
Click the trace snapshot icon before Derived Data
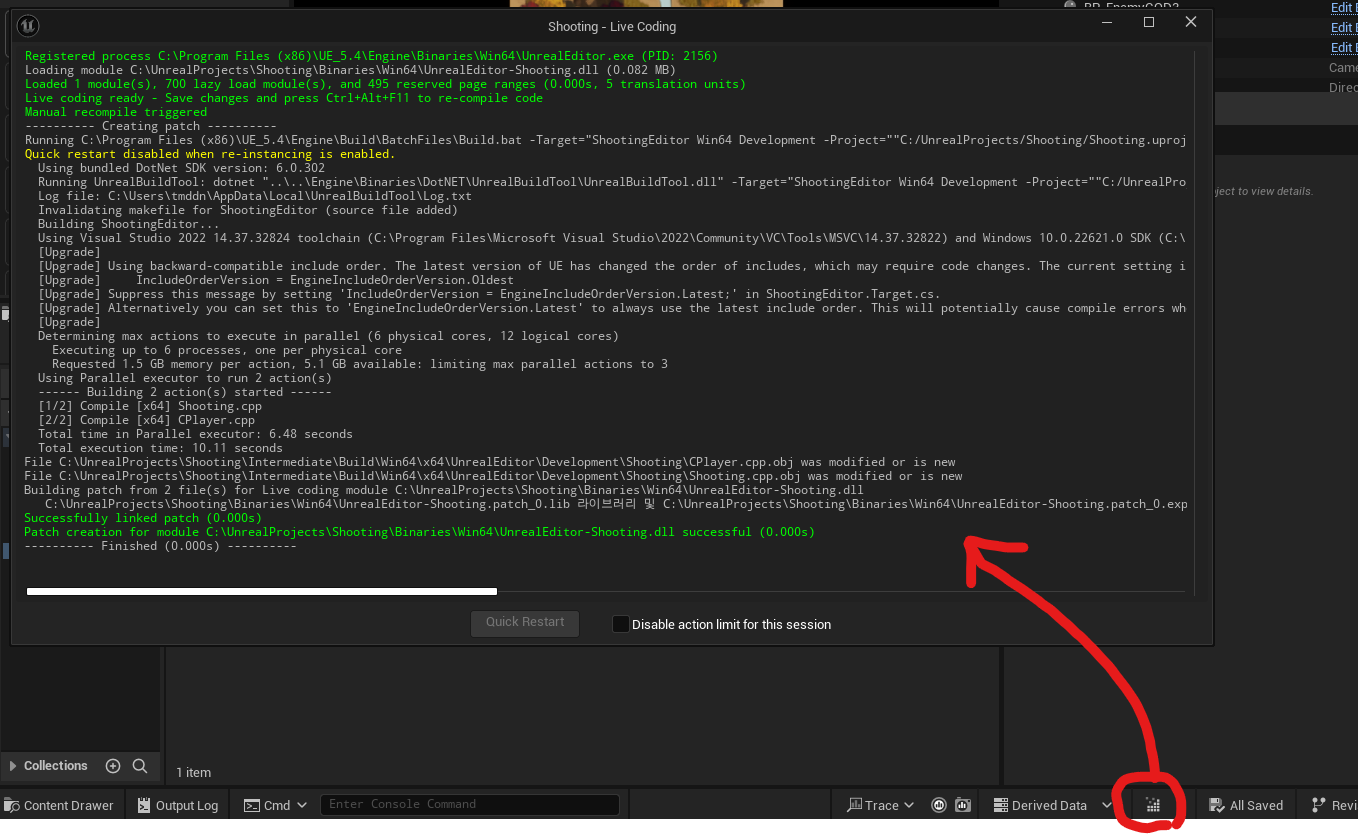coord(962,805)
